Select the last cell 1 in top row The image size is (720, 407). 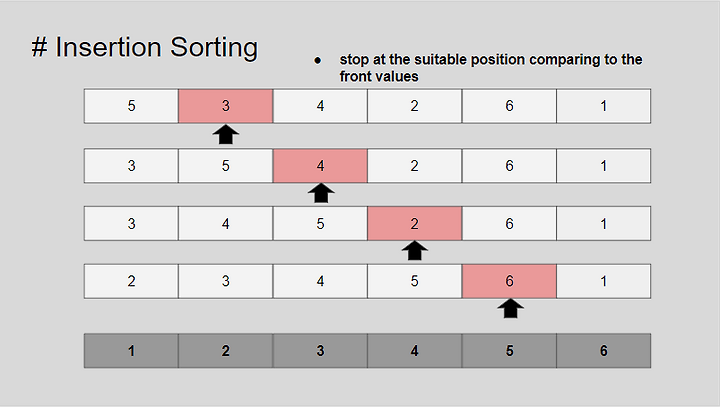click(x=603, y=106)
